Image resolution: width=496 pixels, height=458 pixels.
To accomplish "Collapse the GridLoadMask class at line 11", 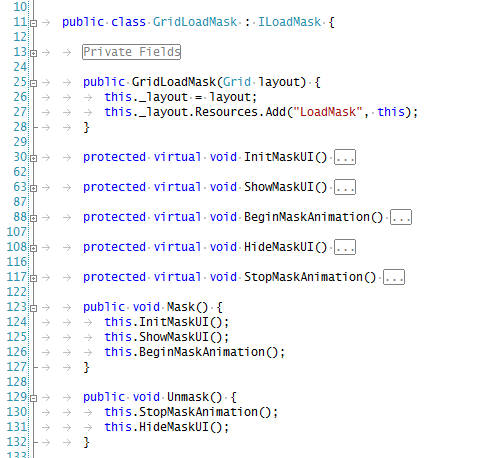I will click(x=33, y=23).
